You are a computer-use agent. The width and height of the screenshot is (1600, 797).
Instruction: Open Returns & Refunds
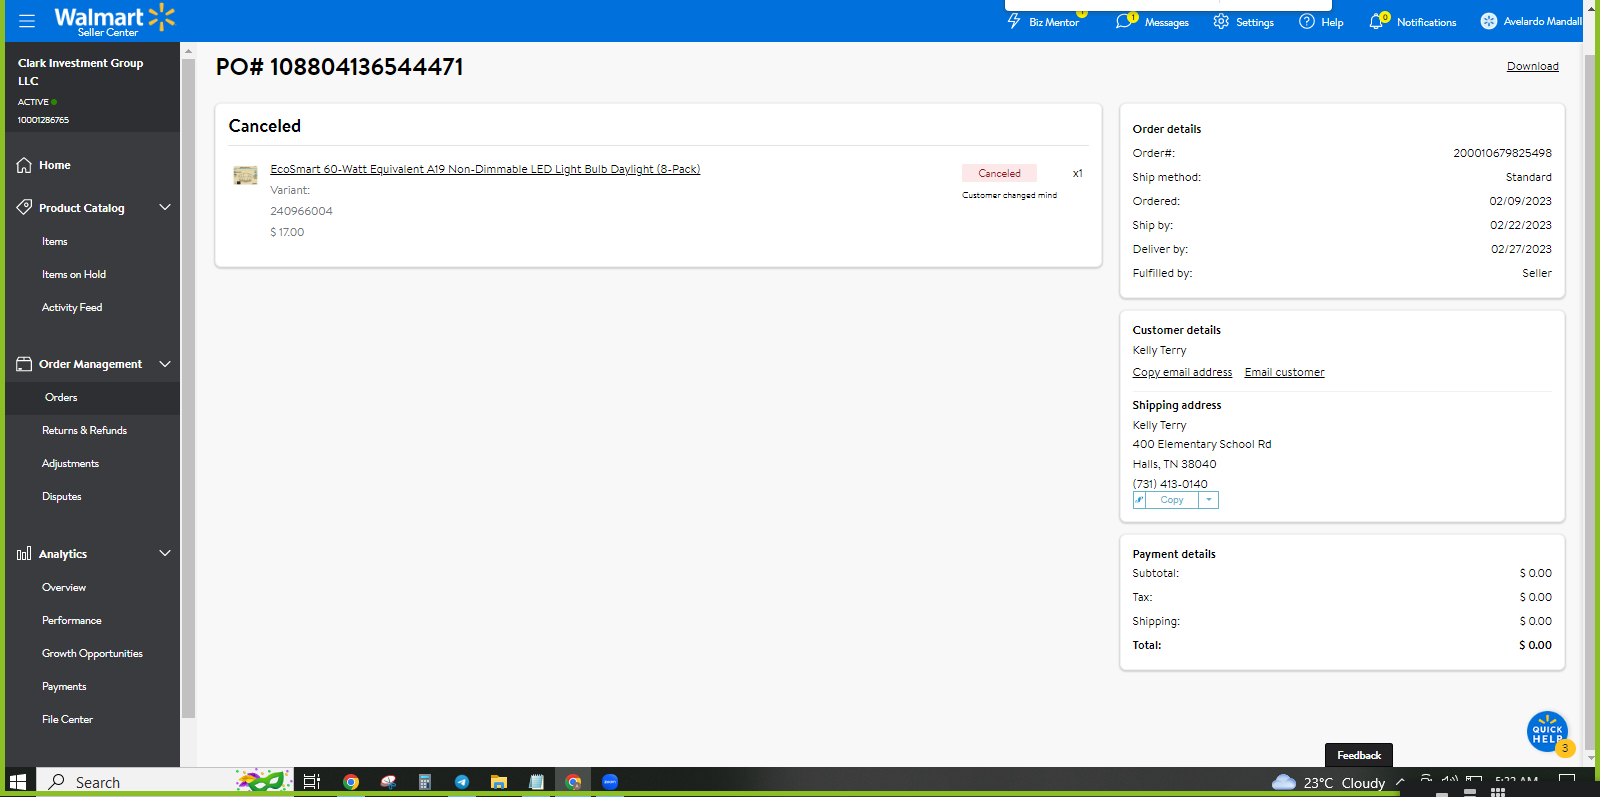coord(85,430)
